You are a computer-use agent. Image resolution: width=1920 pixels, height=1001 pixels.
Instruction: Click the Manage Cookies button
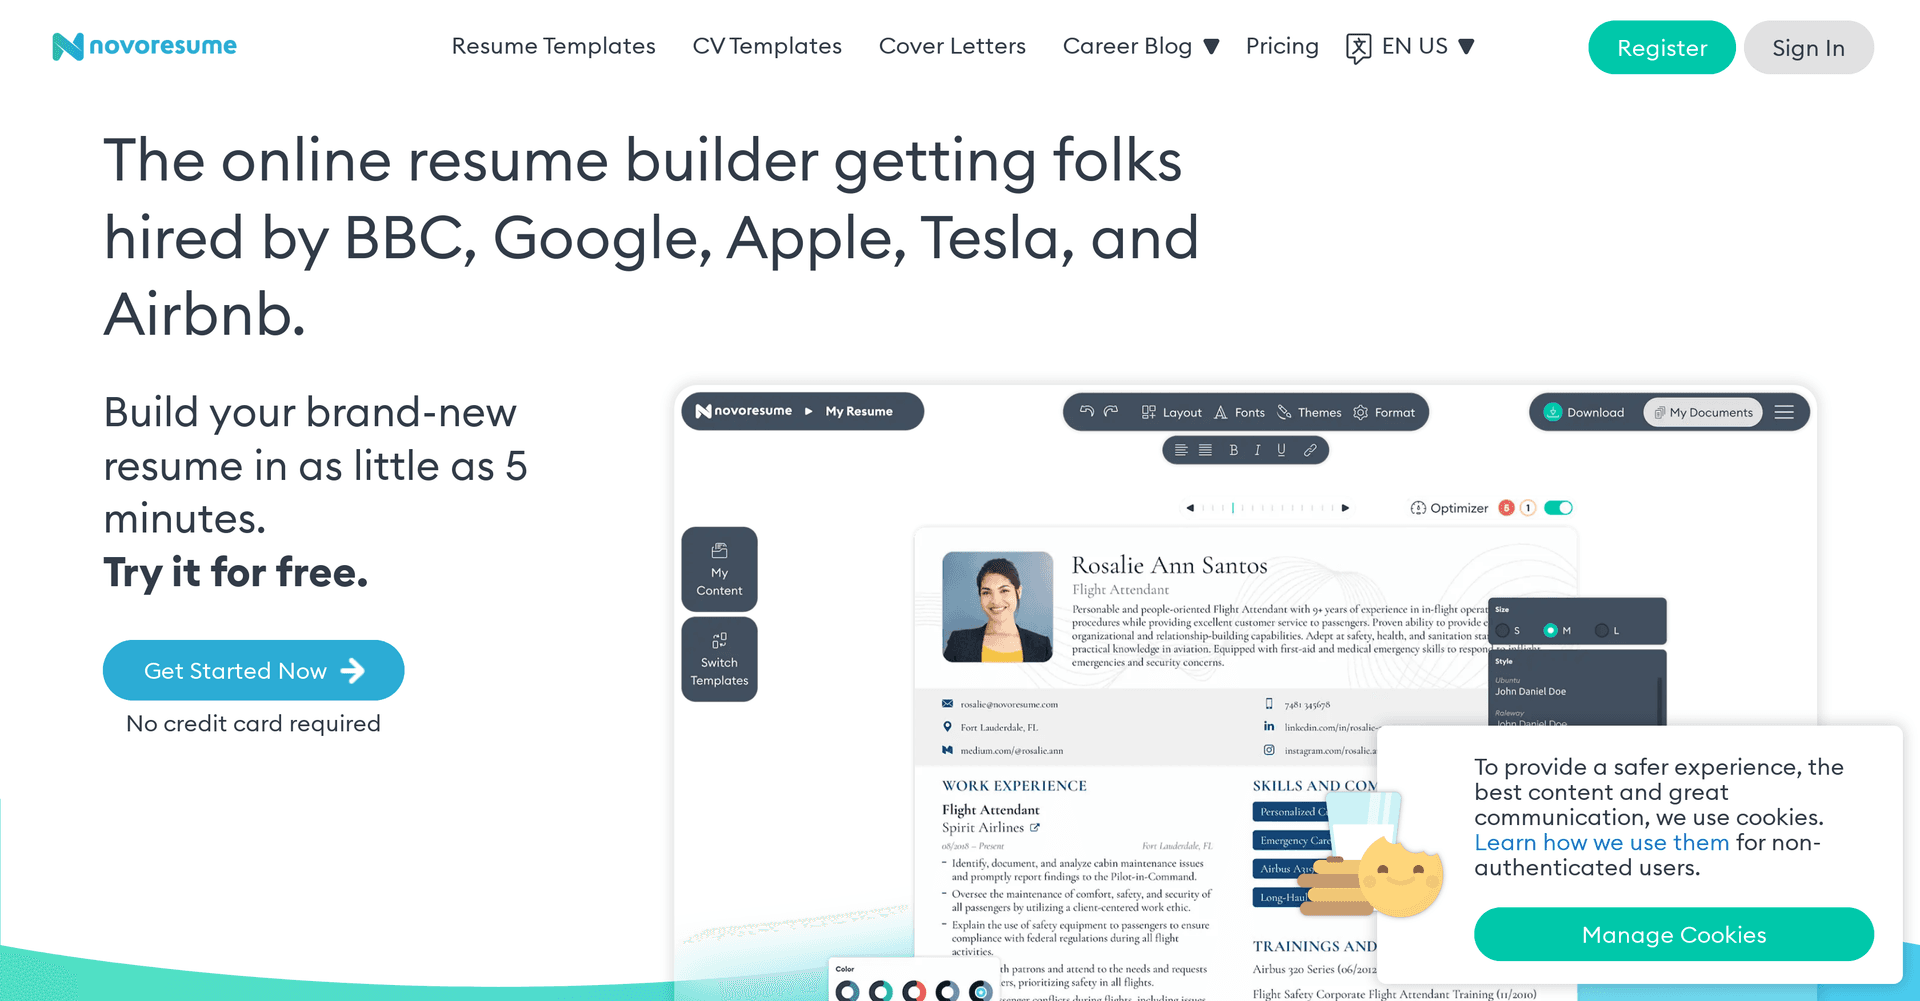click(x=1674, y=934)
